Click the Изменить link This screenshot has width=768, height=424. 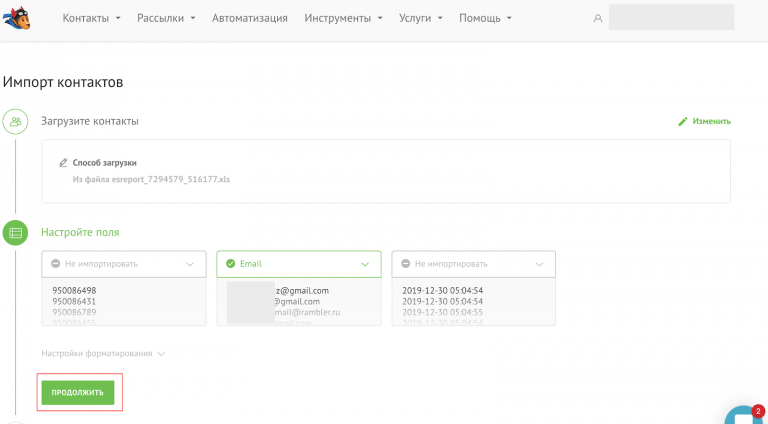click(x=711, y=121)
